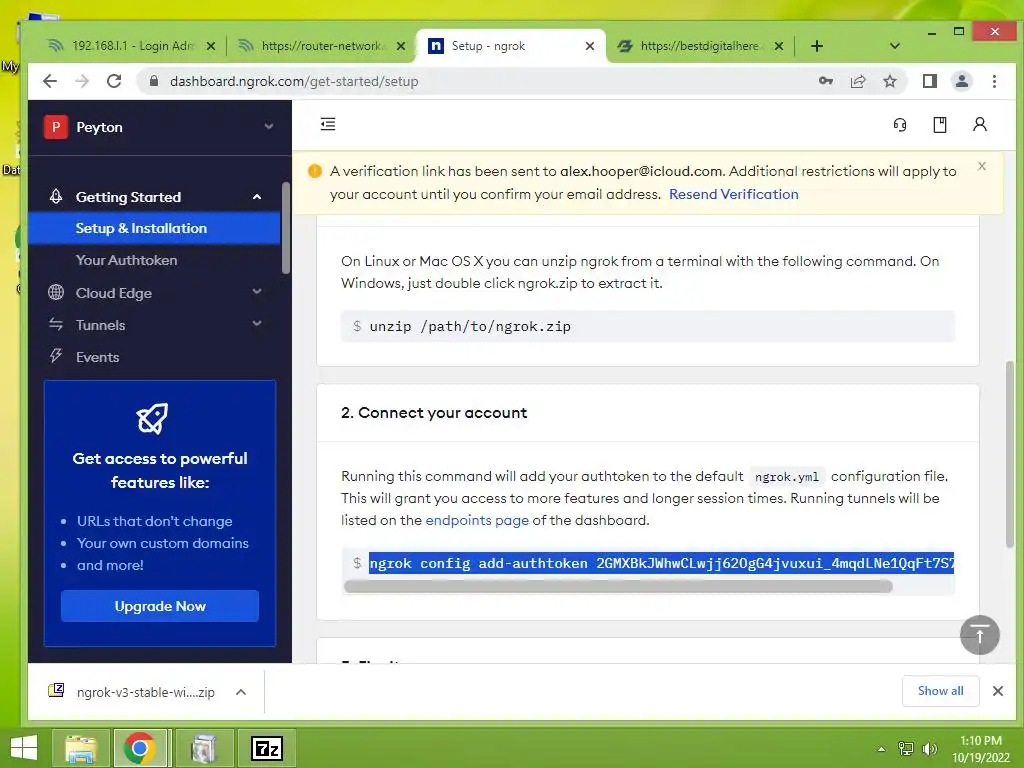
Task: Close the router-network tab
Action: 400,46
